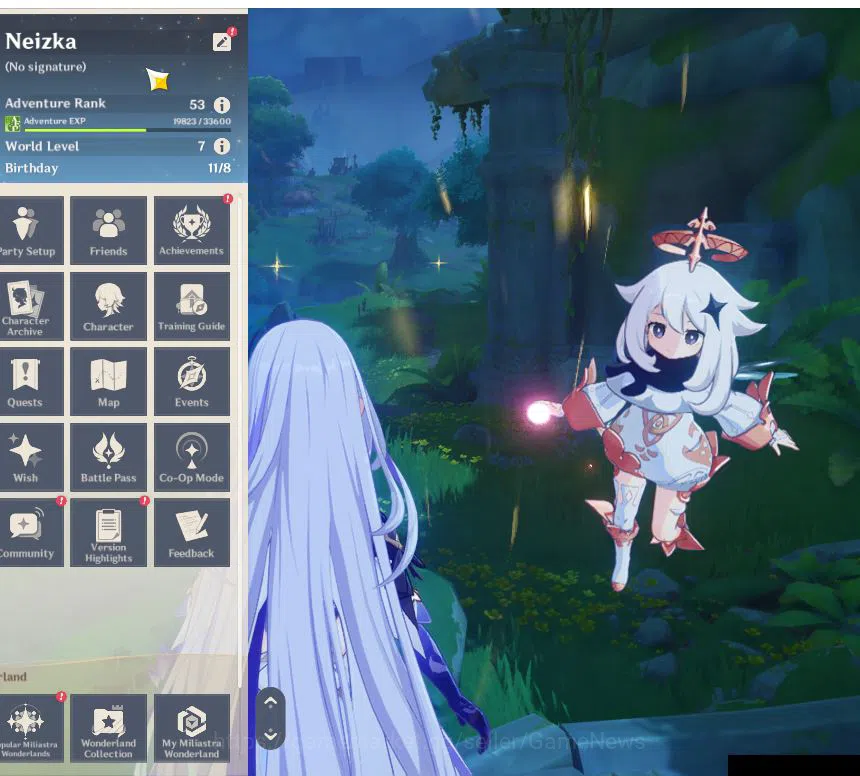Open the Community page
Image resolution: width=860 pixels, height=776 pixels.
click(x=31, y=533)
